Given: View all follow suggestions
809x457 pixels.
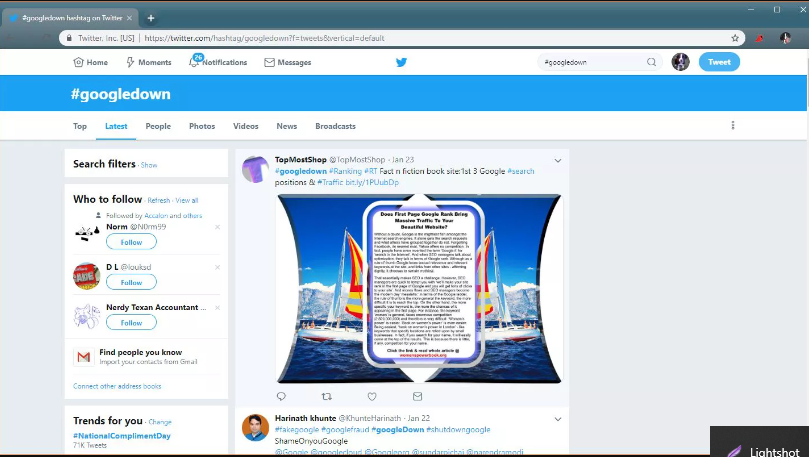Looking at the screenshot, I should (x=187, y=200).
